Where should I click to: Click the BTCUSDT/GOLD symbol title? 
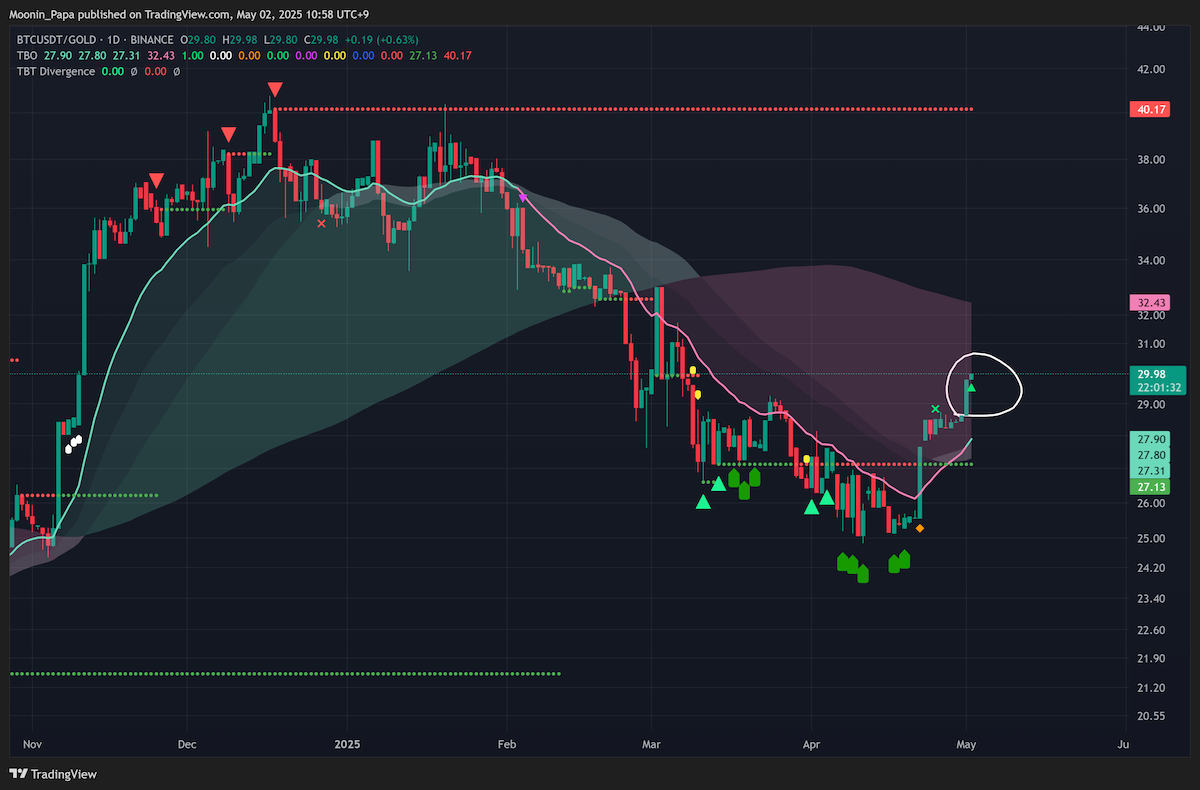tap(57, 39)
